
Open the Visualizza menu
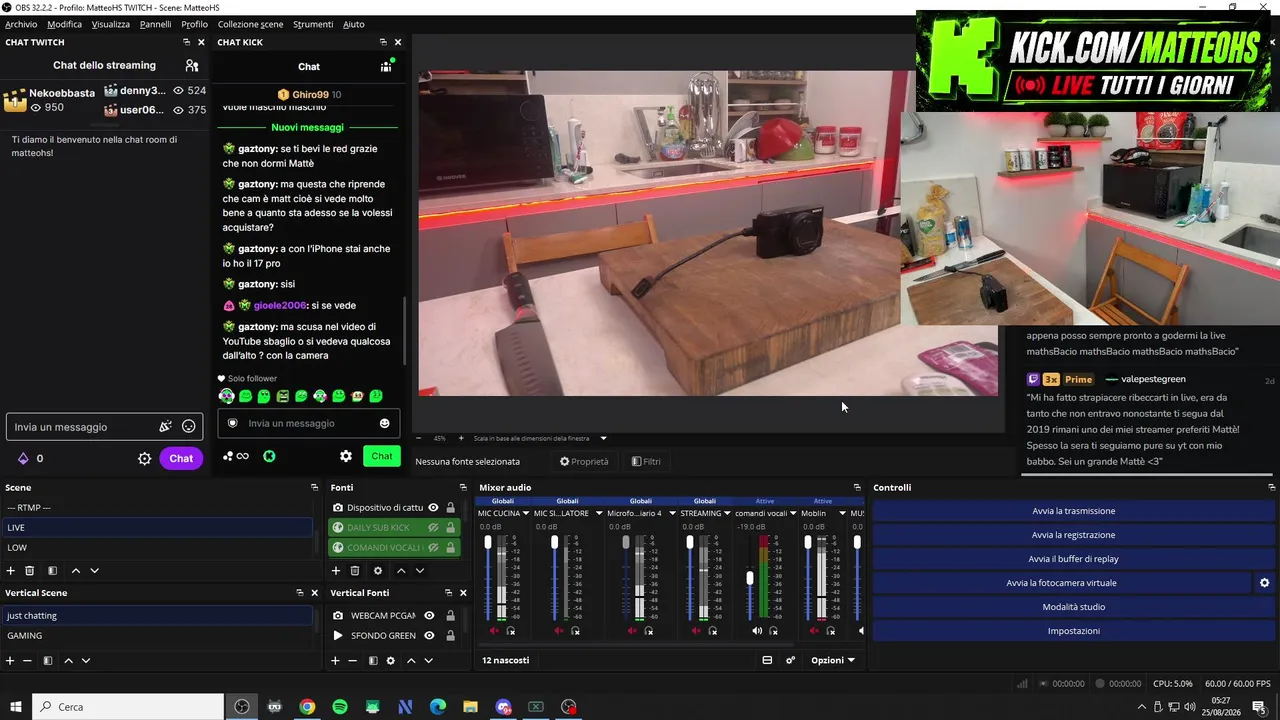click(x=111, y=24)
